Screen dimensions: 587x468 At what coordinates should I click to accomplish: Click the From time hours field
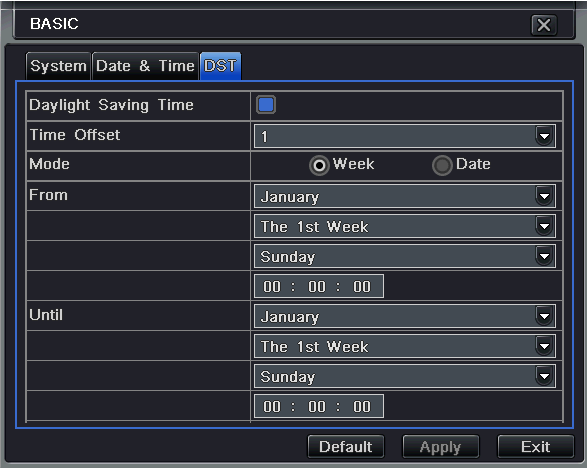point(272,286)
